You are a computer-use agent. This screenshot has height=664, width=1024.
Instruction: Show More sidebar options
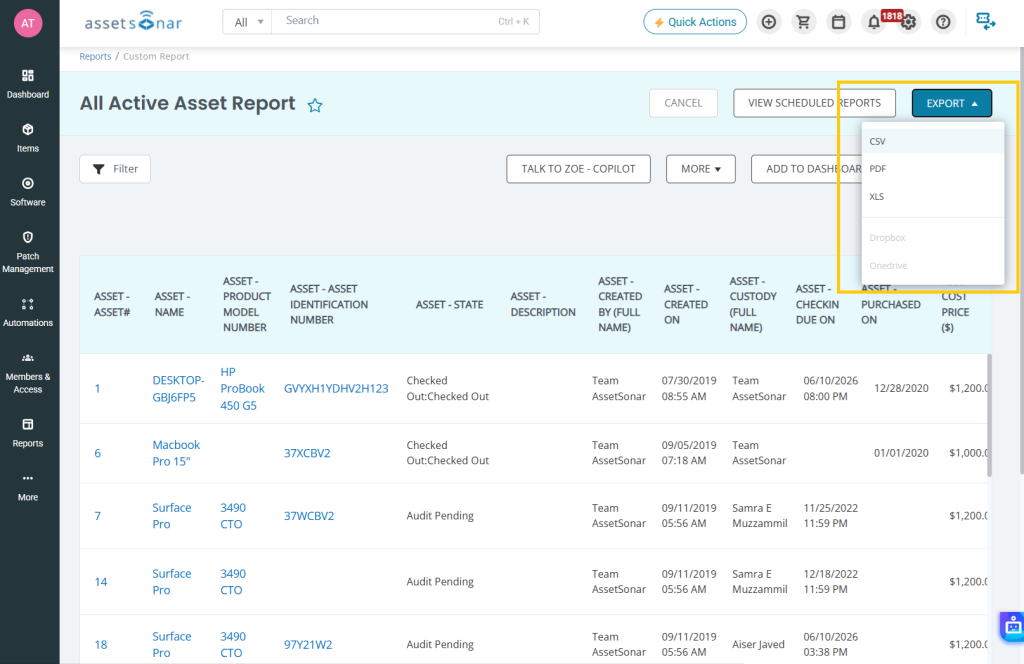click(27, 487)
